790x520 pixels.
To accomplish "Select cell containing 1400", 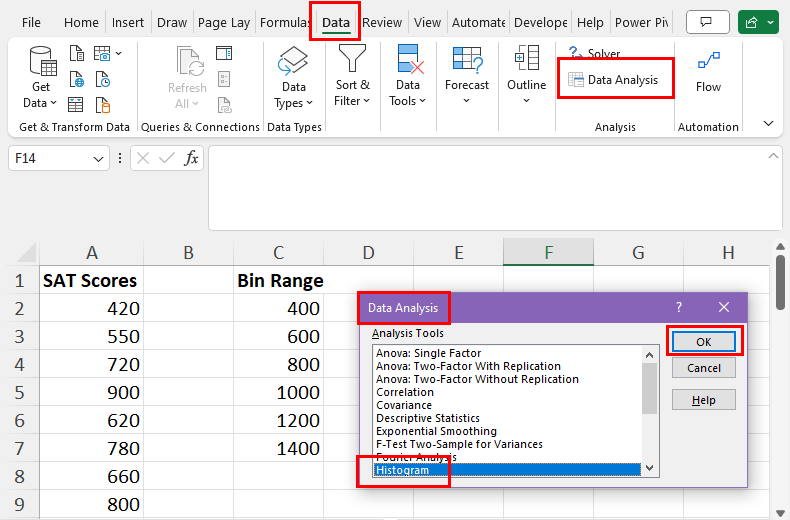I will (279, 448).
